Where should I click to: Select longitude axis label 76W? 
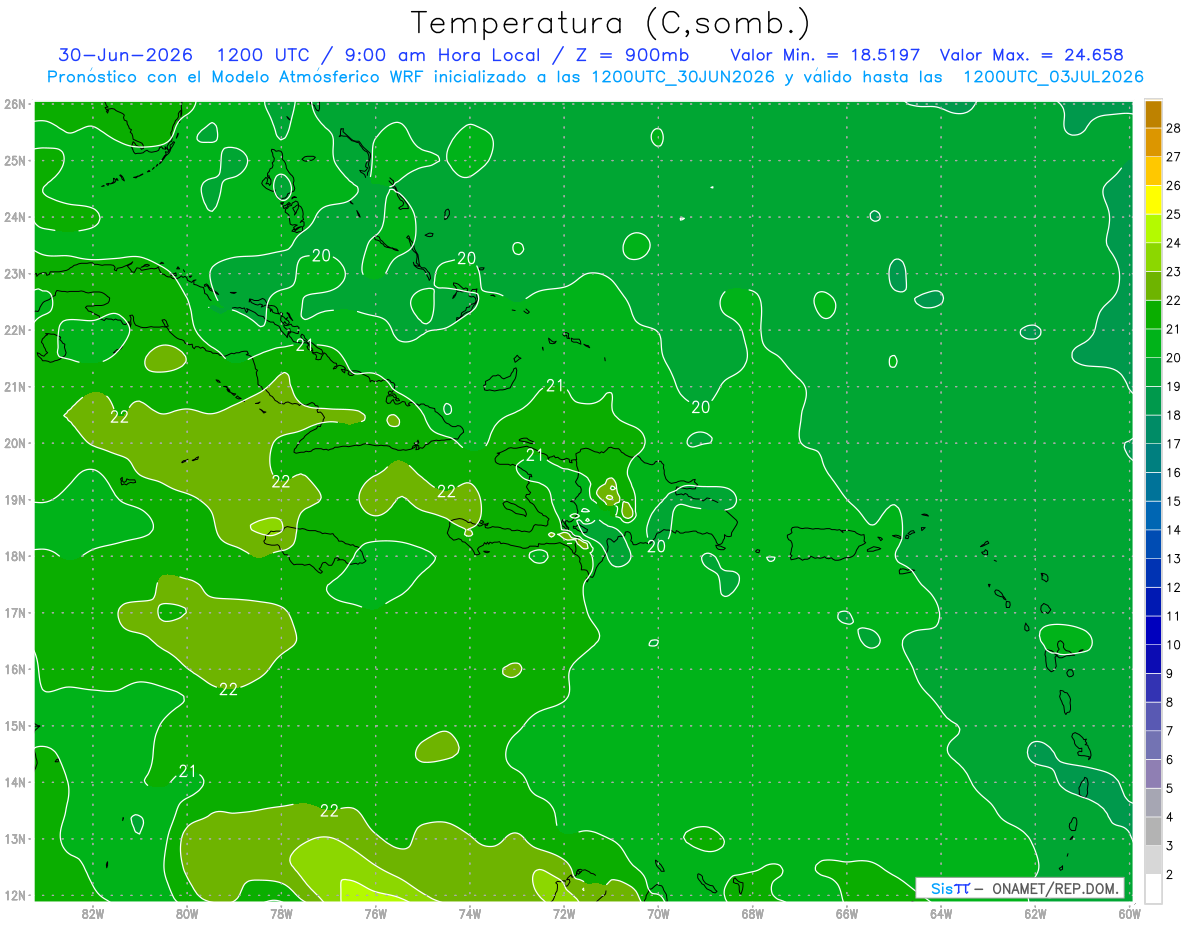coord(376,913)
